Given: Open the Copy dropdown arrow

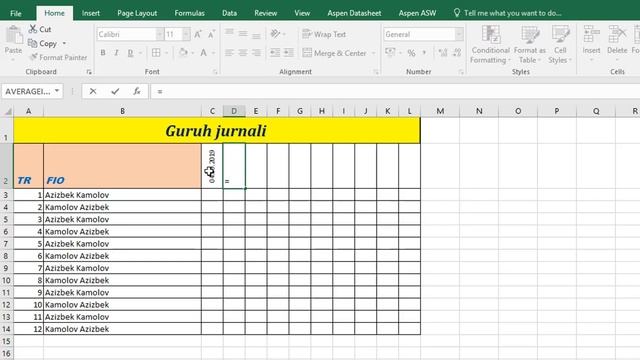Looking at the screenshot, I should (64, 43).
